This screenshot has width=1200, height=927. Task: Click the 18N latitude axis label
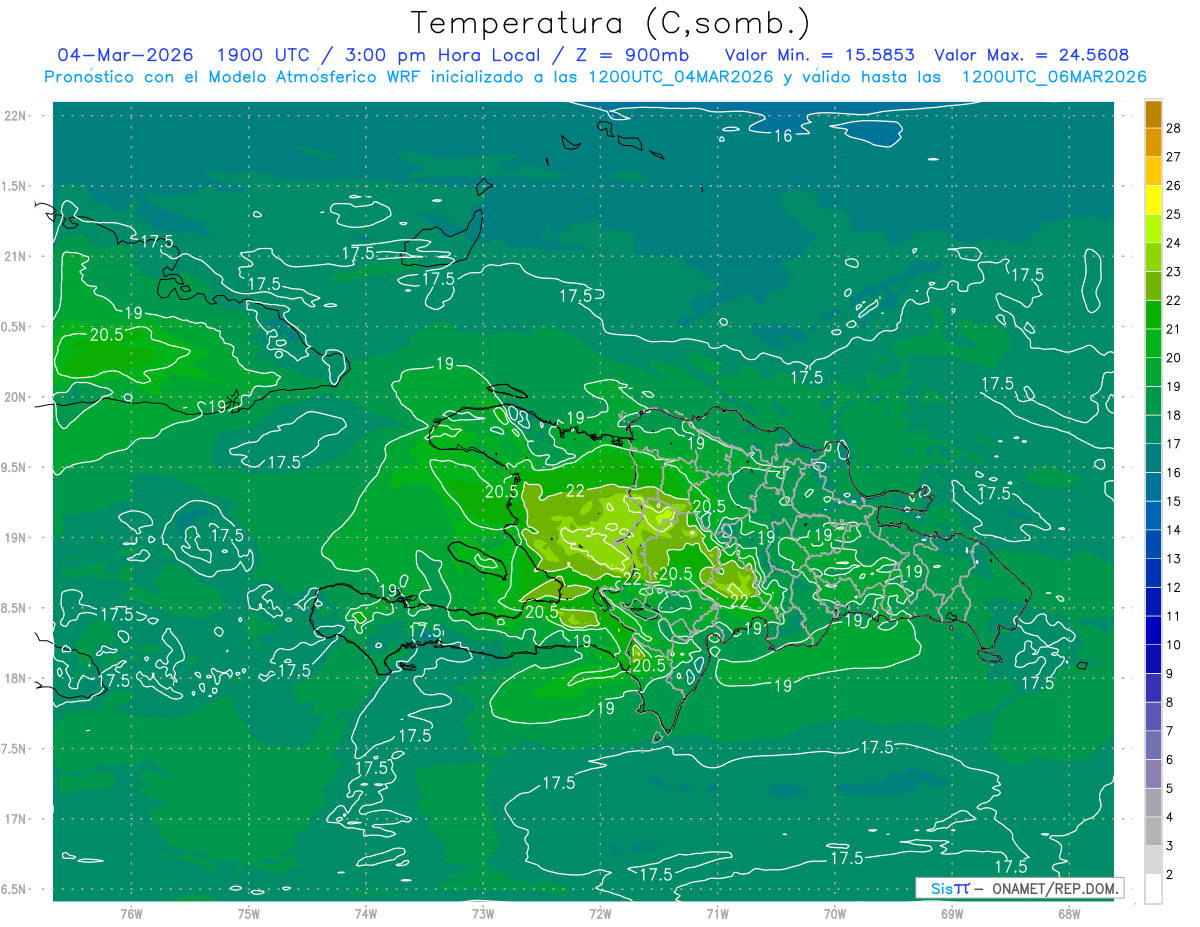click(x=15, y=678)
